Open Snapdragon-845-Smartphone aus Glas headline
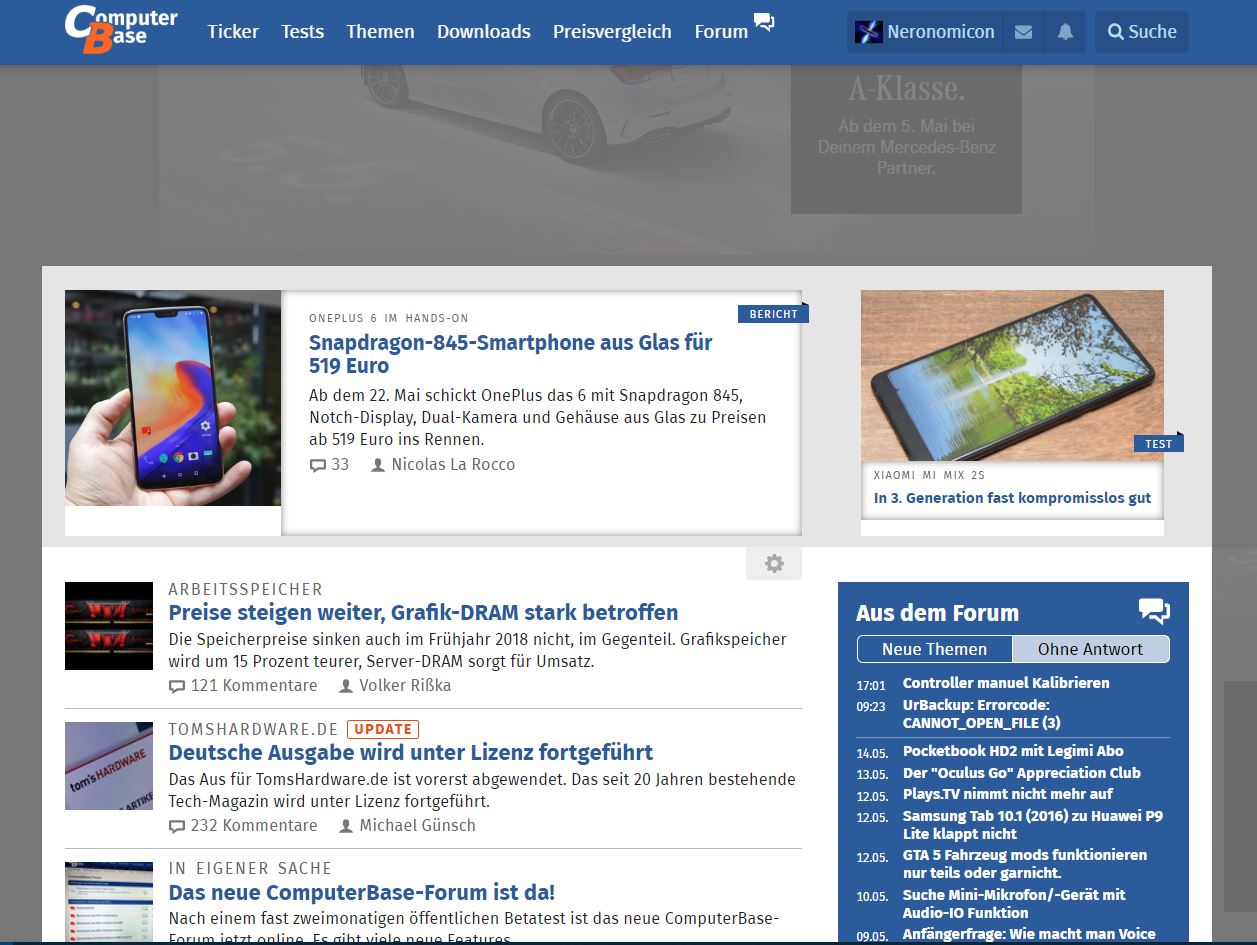The image size is (1257, 945). tap(511, 354)
